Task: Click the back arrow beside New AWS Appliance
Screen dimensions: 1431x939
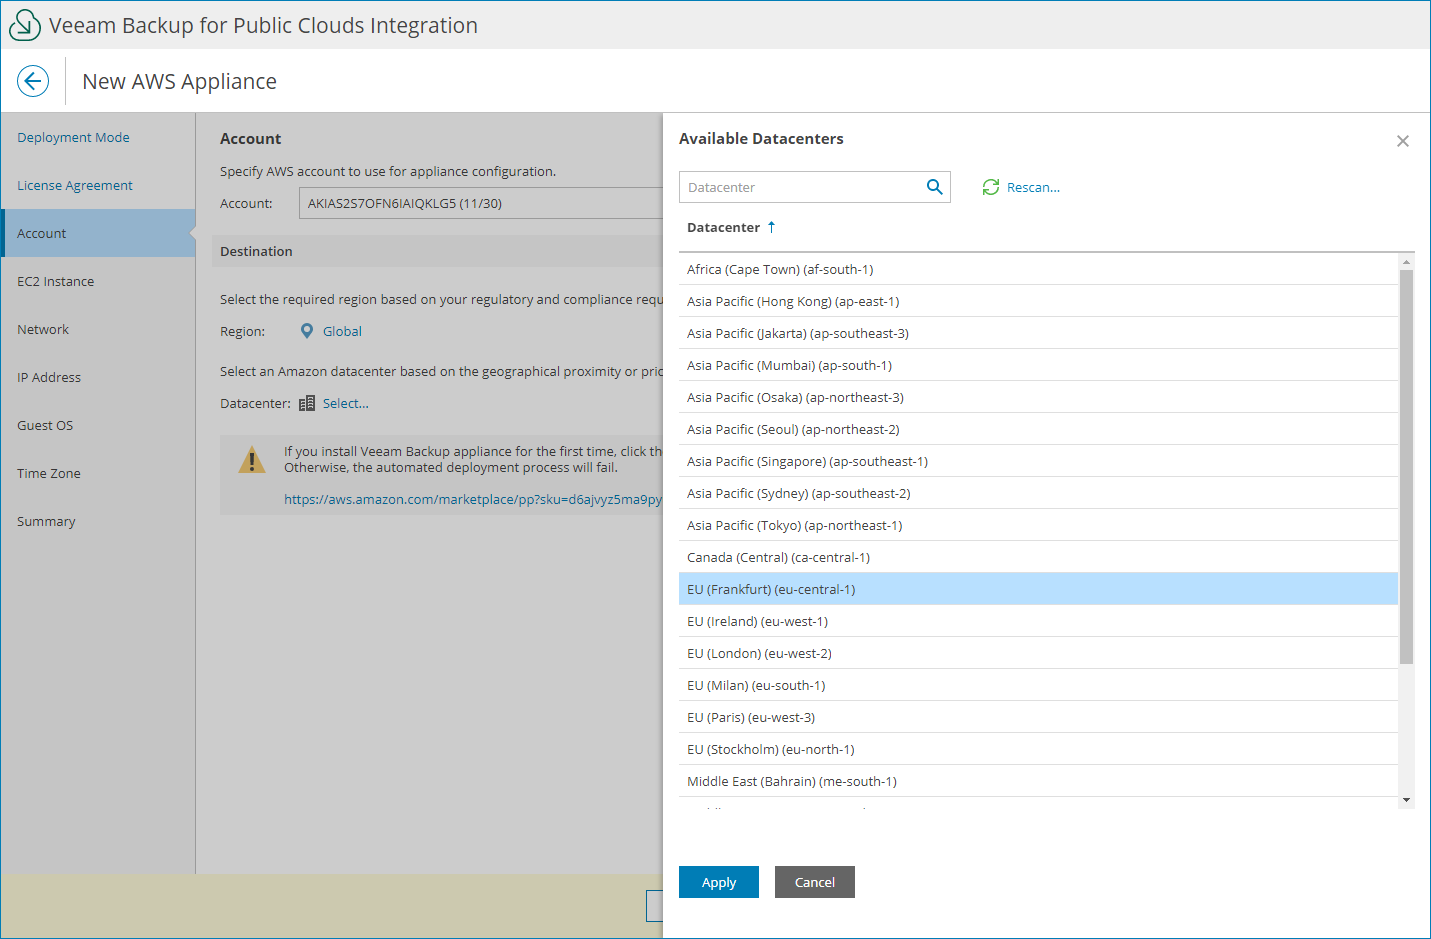Action: point(33,81)
